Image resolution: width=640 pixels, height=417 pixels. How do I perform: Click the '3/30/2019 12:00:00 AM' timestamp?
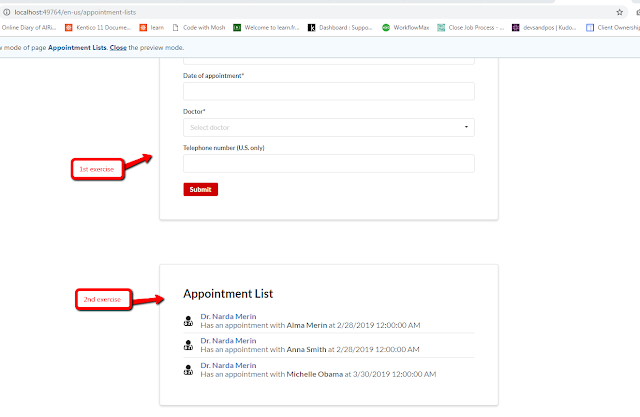coord(394,374)
